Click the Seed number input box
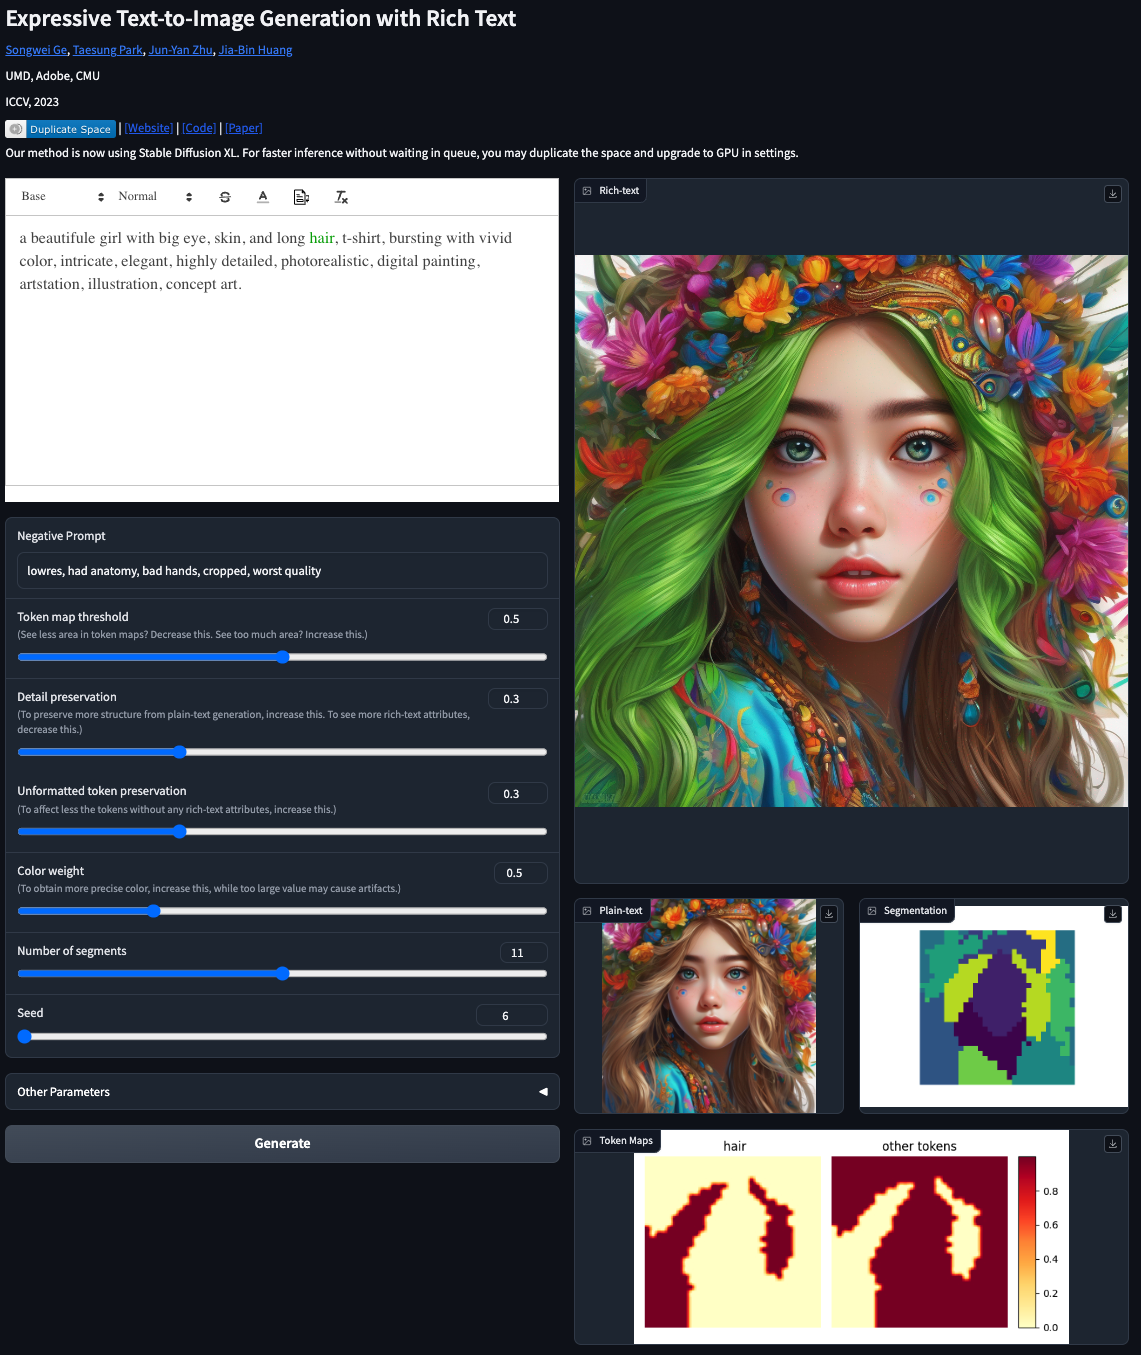The width and height of the screenshot is (1141, 1355). [511, 1015]
